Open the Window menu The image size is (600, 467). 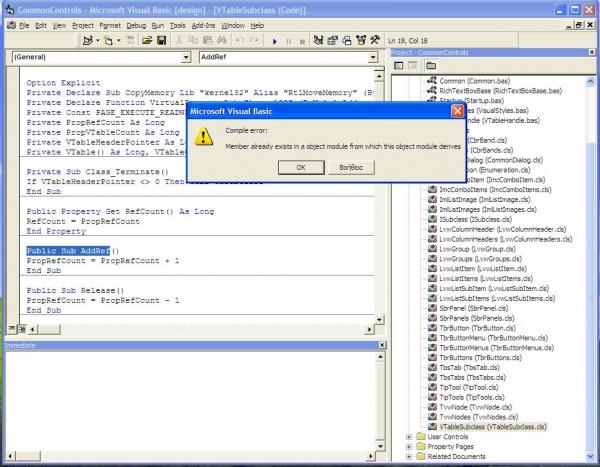click(x=233, y=26)
